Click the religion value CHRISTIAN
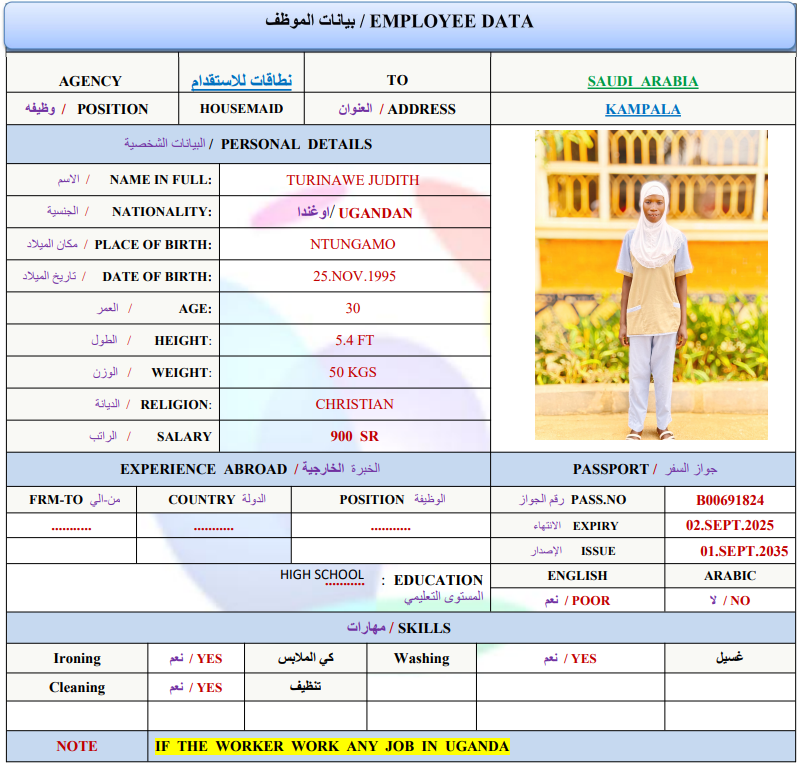 [x=354, y=404]
